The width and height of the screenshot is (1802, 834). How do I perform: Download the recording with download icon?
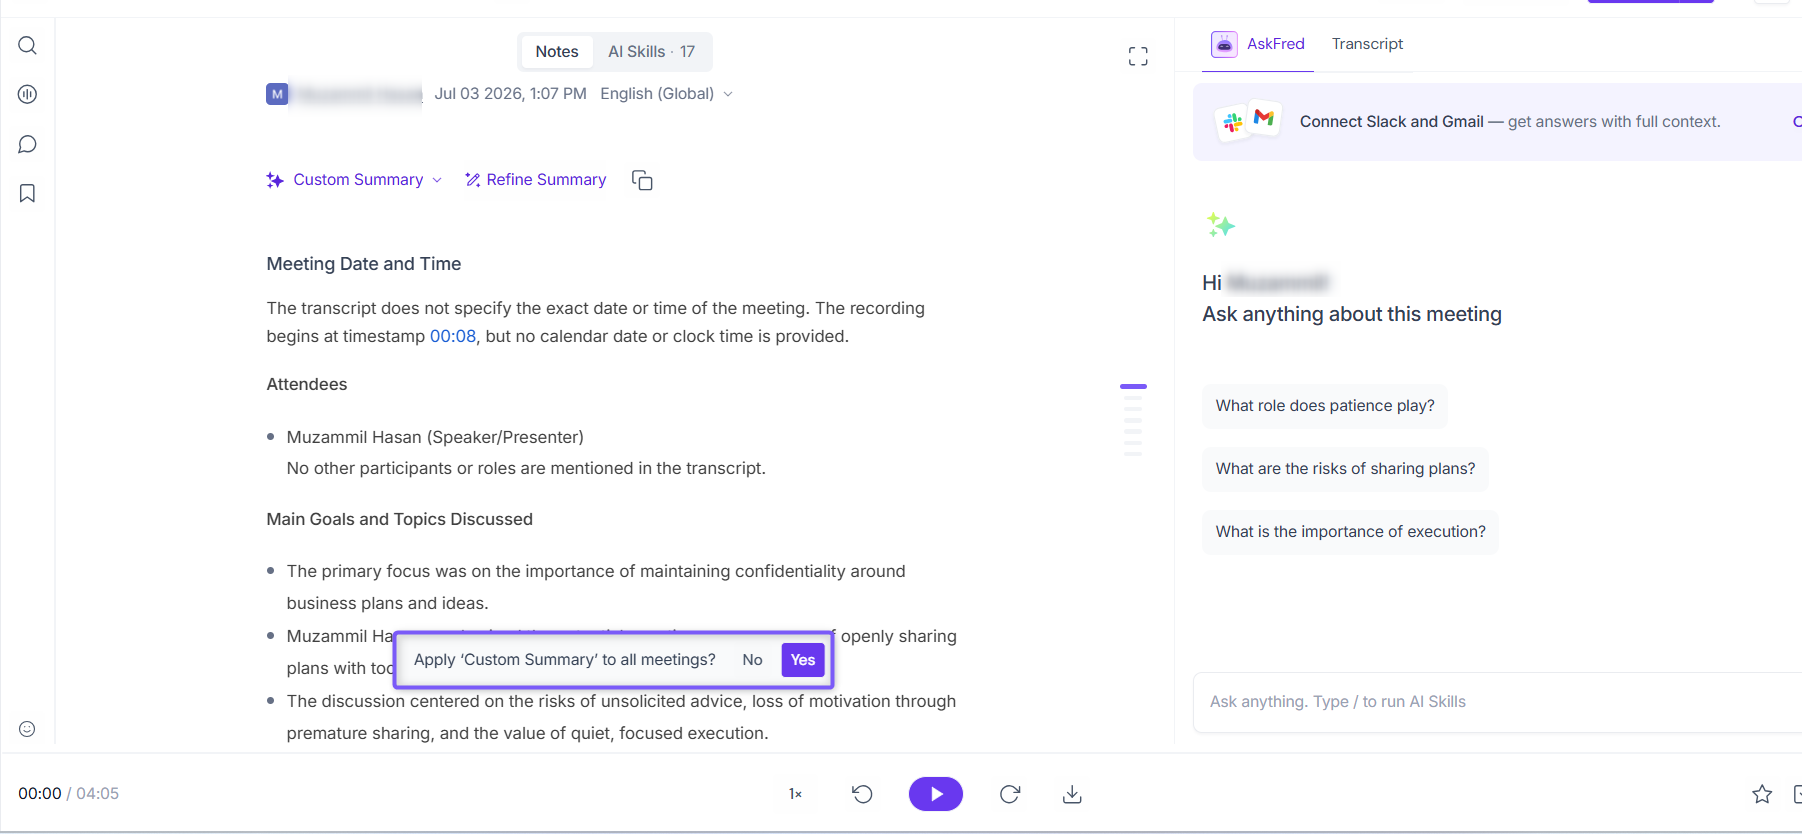(1072, 794)
